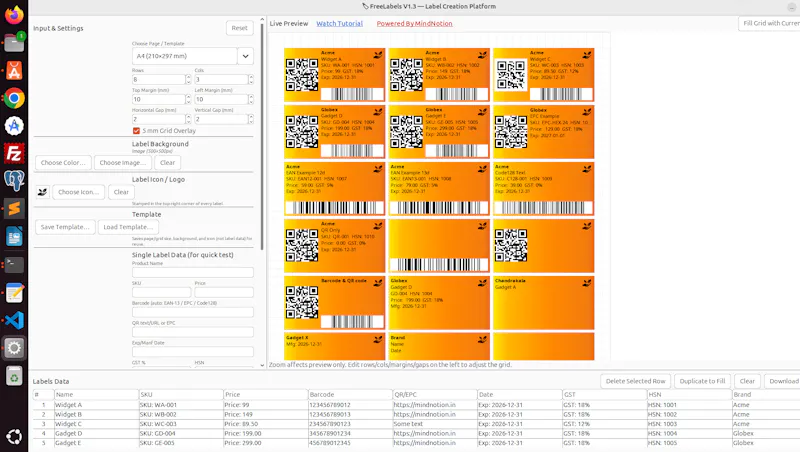The width and height of the screenshot is (800, 452).
Task: Click the Download button
Action: [x=783, y=381]
